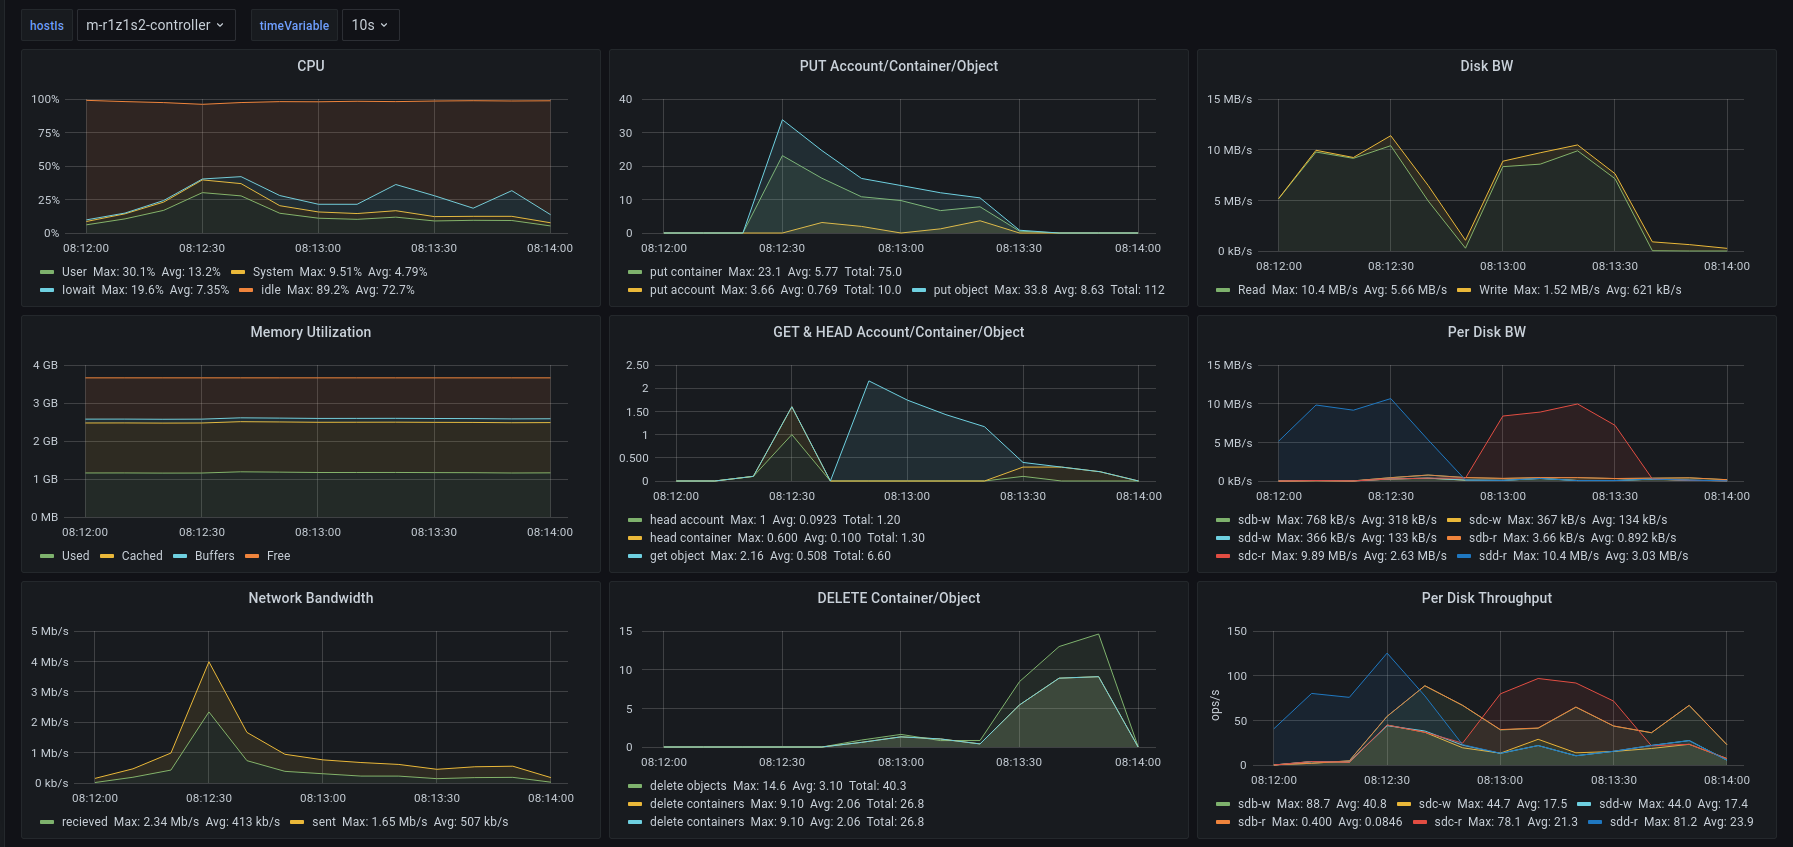
Task: Open the Disk BW panel title menu
Action: coord(1486,66)
